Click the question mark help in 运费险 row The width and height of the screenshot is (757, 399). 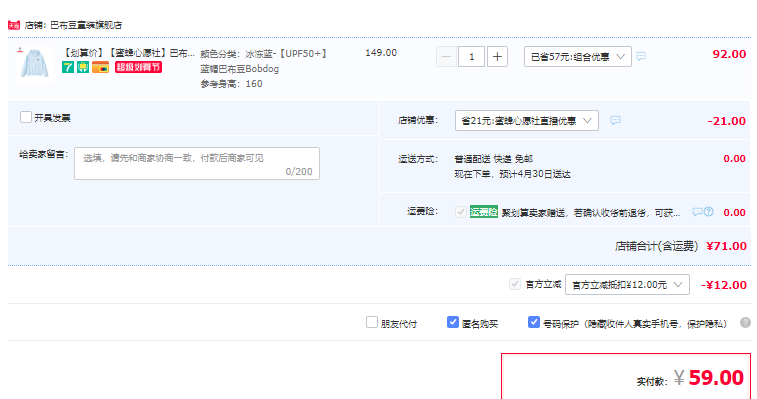[708, 212]
